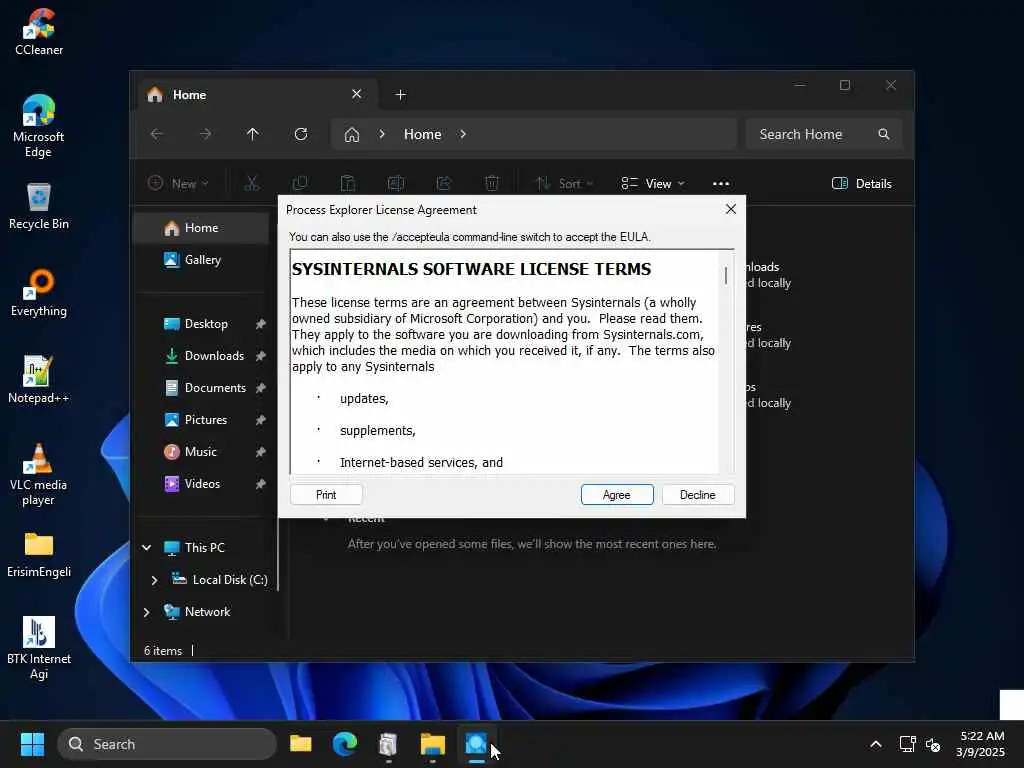Close the Home tab

click(x=357, y=94)
